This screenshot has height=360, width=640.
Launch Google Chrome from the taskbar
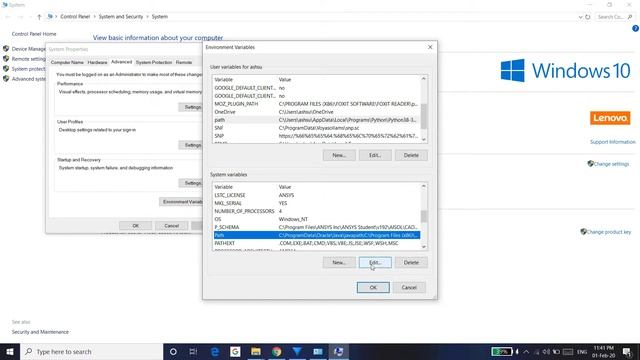(277, 351)
